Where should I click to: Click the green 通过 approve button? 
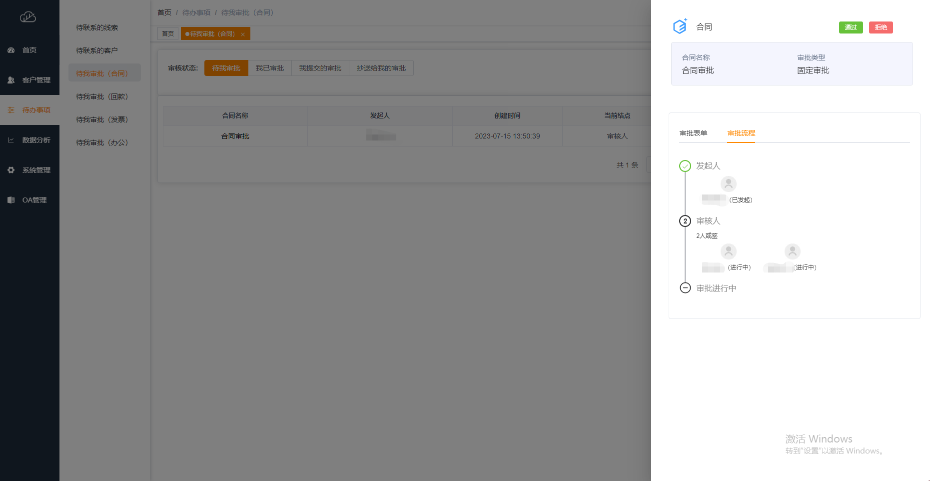[x=851, y=27]
